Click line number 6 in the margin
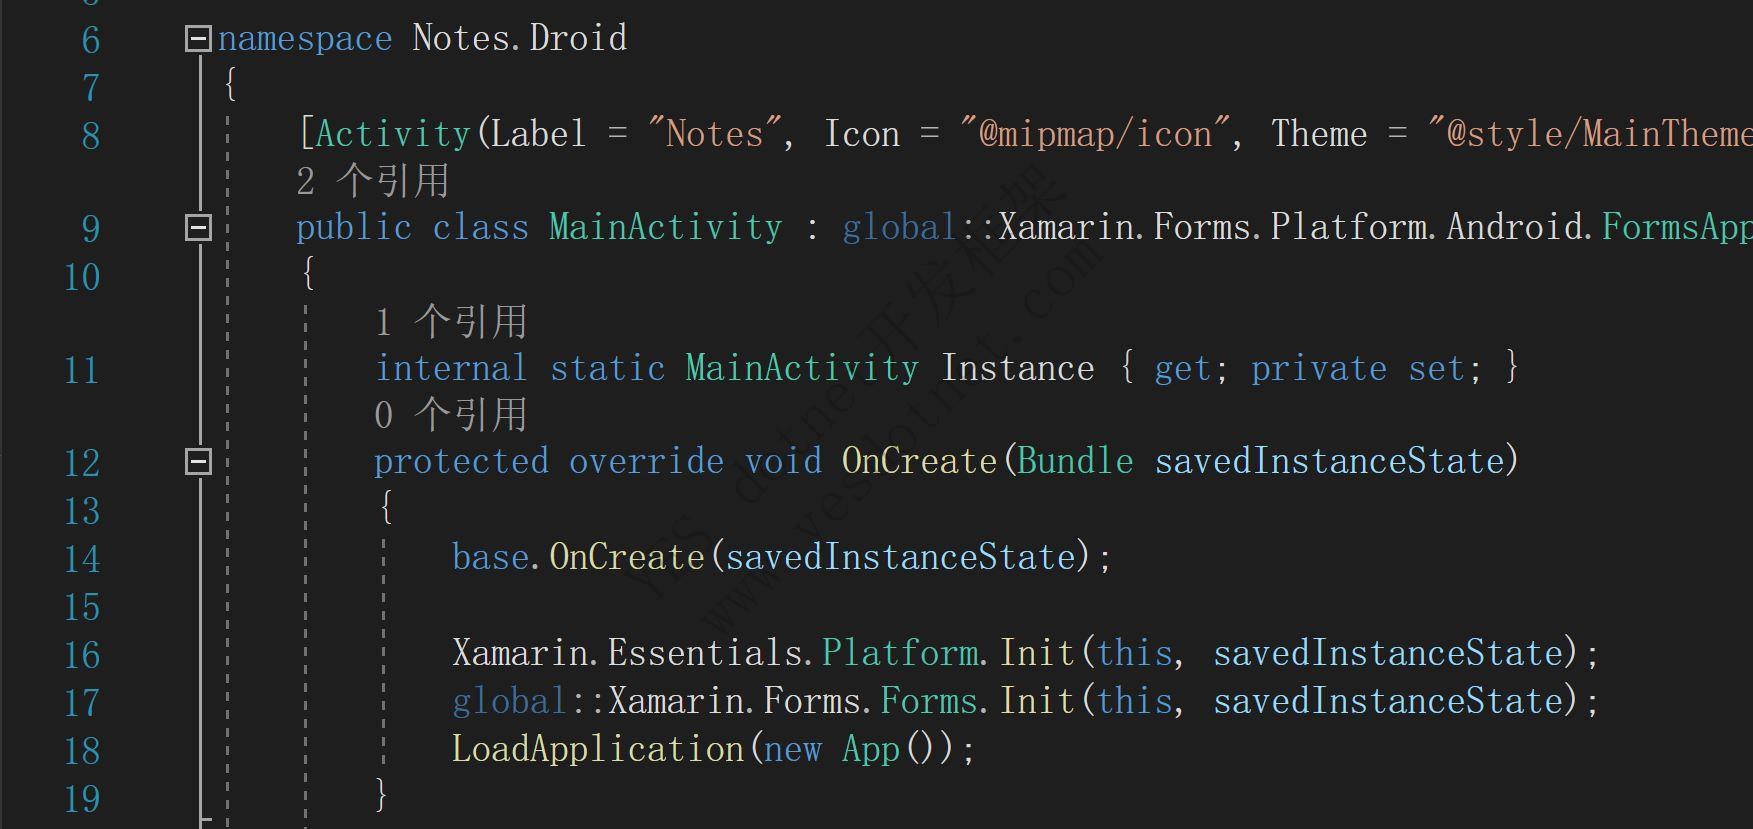1753x829 pixels. point(90,41)
